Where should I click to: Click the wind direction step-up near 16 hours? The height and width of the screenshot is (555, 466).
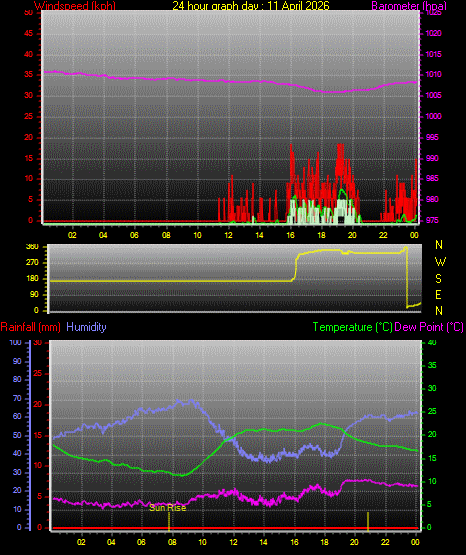[295, 267]
